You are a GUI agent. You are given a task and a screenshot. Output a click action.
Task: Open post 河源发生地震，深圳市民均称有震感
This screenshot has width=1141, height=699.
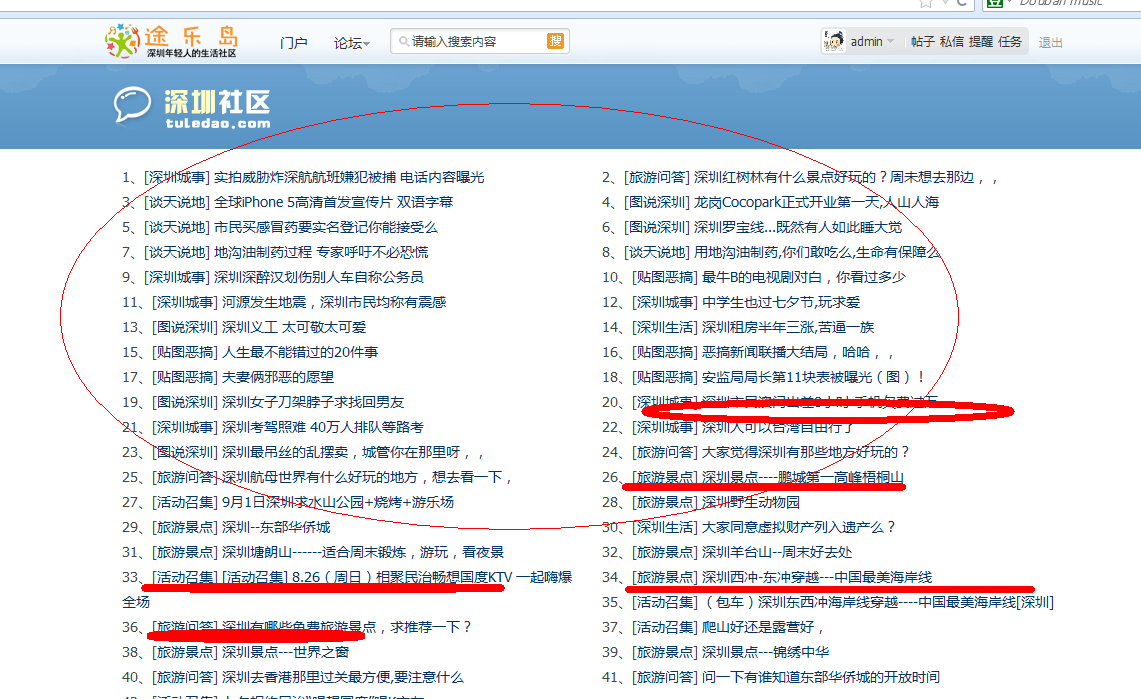click(x=334, y=303)
